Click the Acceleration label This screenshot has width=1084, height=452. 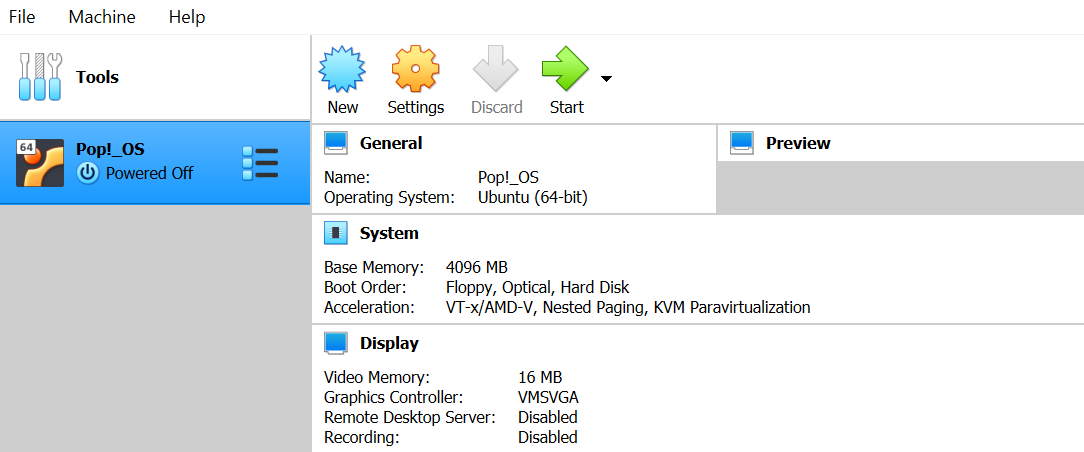coord(369,307)
